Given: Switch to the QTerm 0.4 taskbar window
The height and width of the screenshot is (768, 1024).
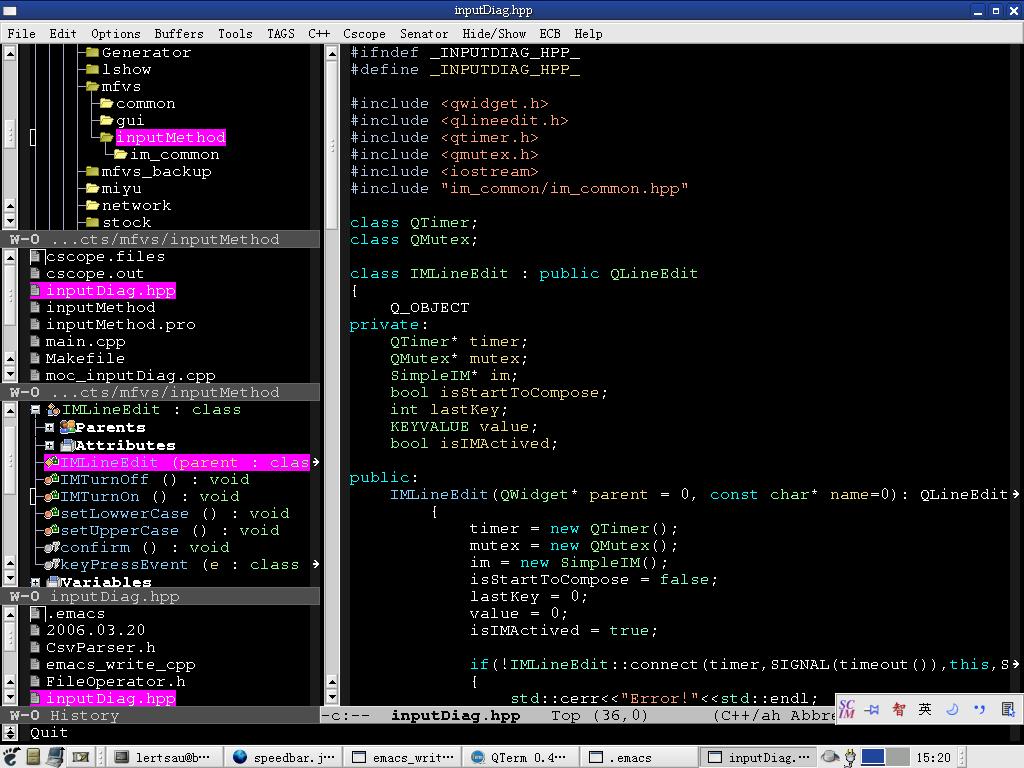Looking at the screenshot, I should point(521,758).
